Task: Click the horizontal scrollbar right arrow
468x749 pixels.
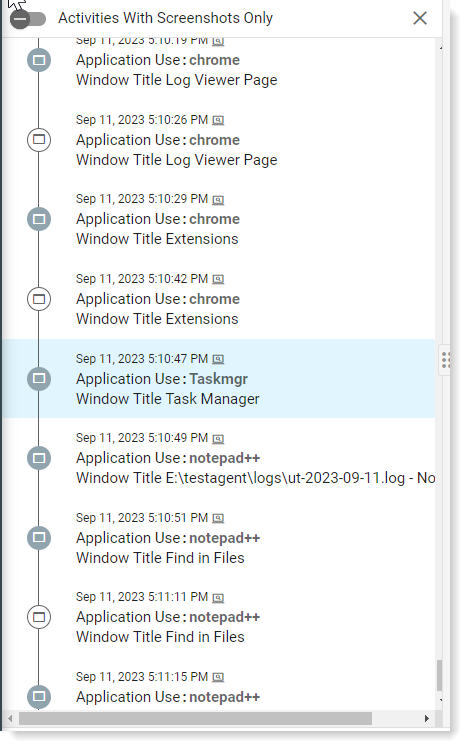Action: point(426,718)
